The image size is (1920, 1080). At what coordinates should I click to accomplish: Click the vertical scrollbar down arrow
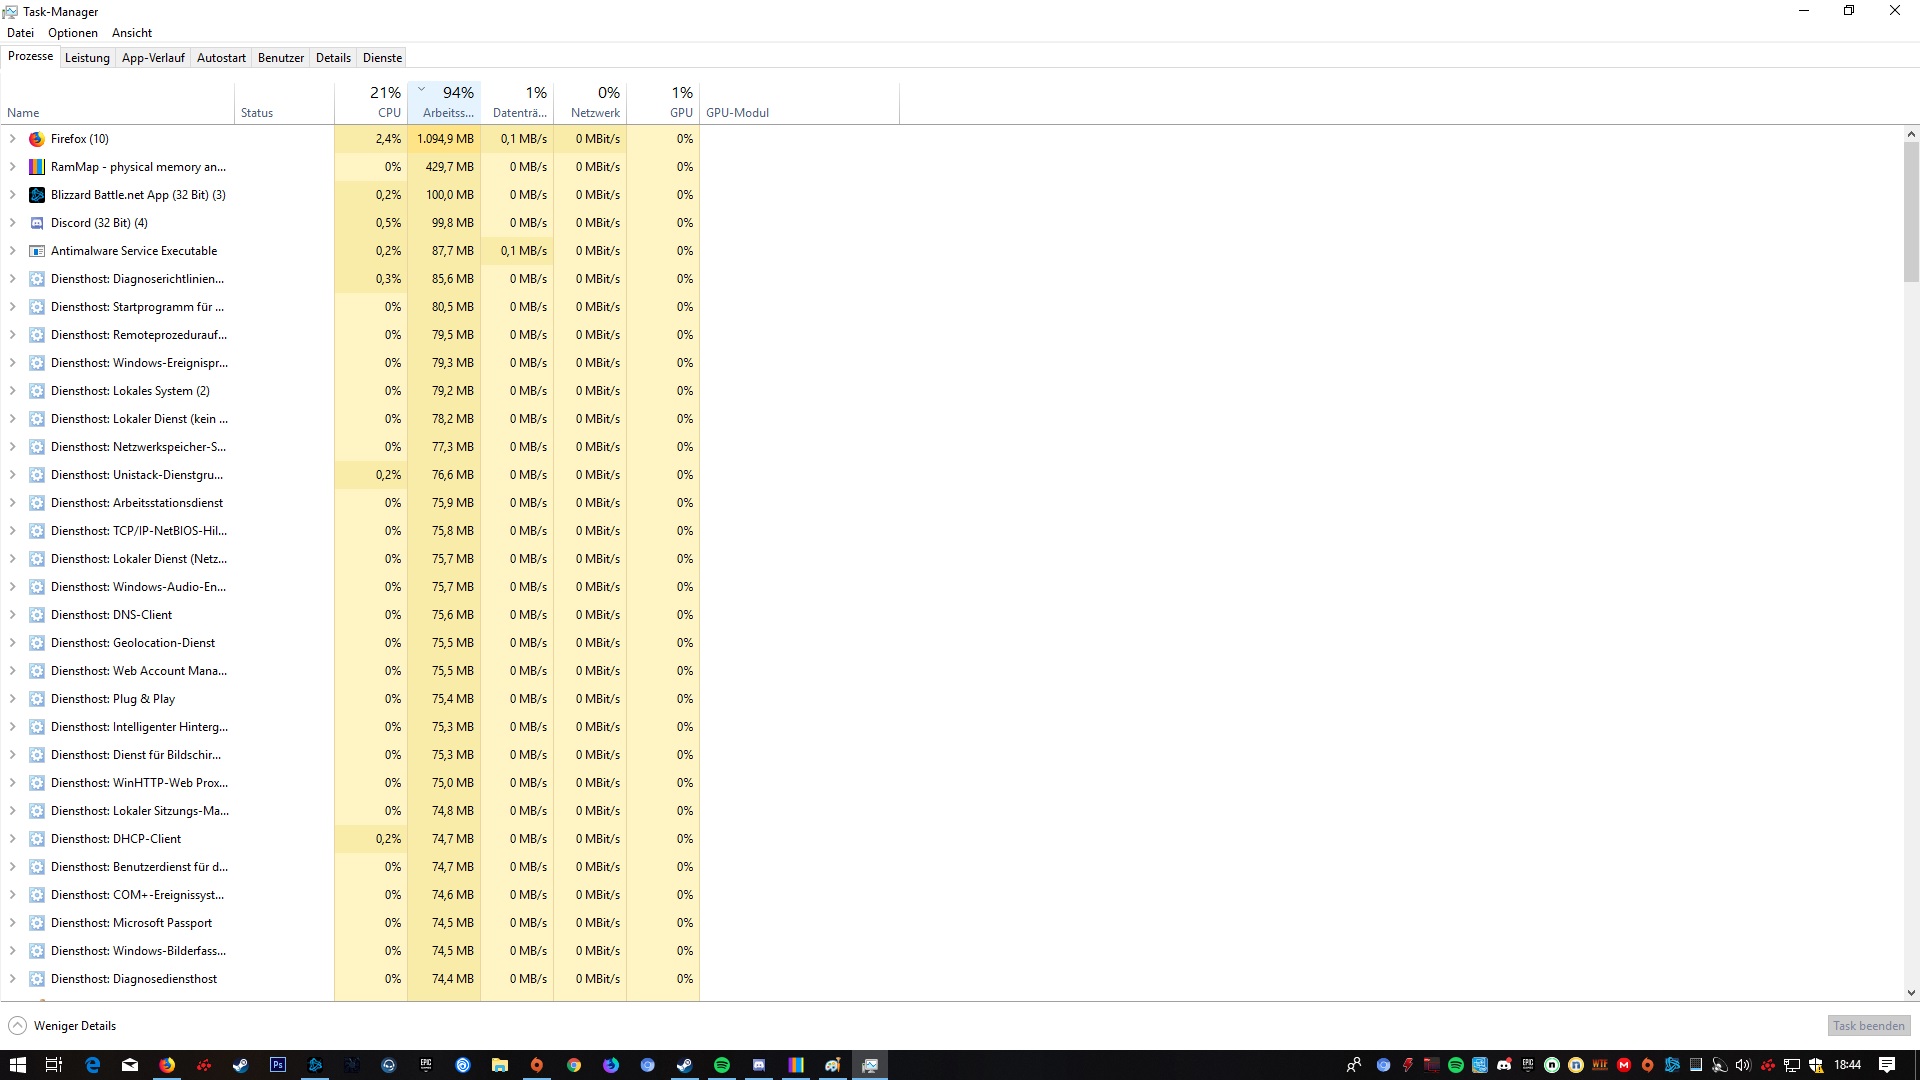(x=1911, y=993)
